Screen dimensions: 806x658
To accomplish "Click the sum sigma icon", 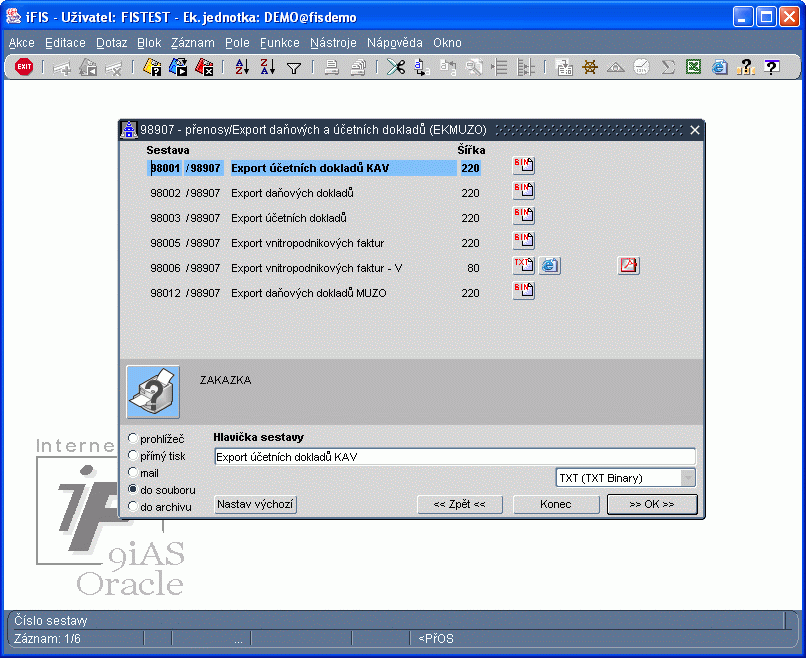I will click(x=668, y=67).
